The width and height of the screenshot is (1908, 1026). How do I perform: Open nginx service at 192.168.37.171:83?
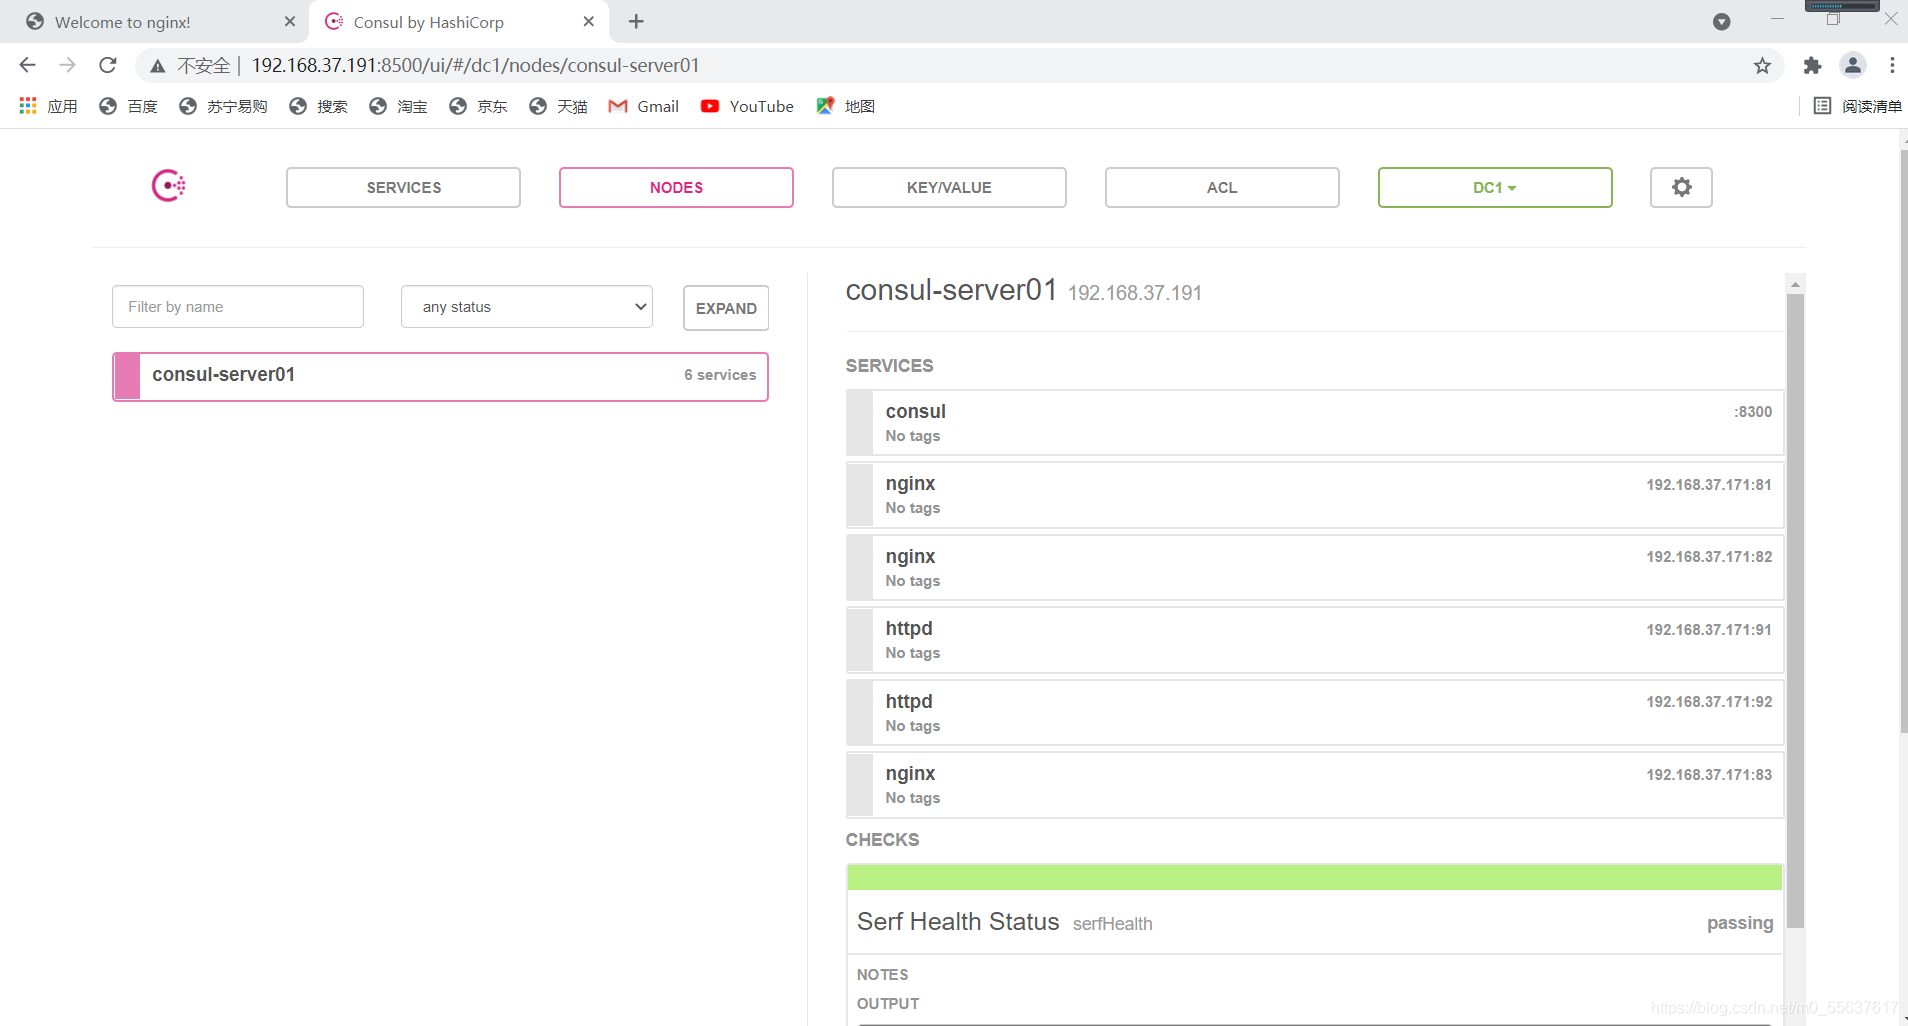tap(1315, 785)
